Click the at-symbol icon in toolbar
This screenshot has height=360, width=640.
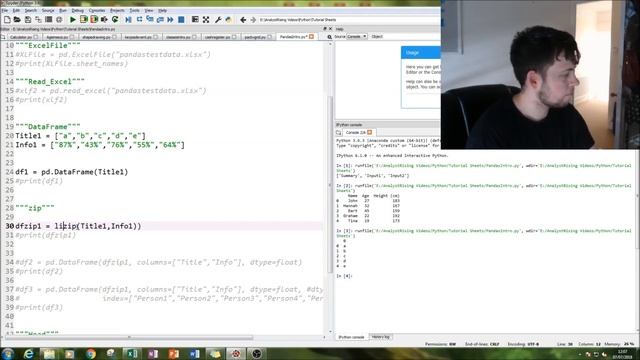click(x=59, y=20)
